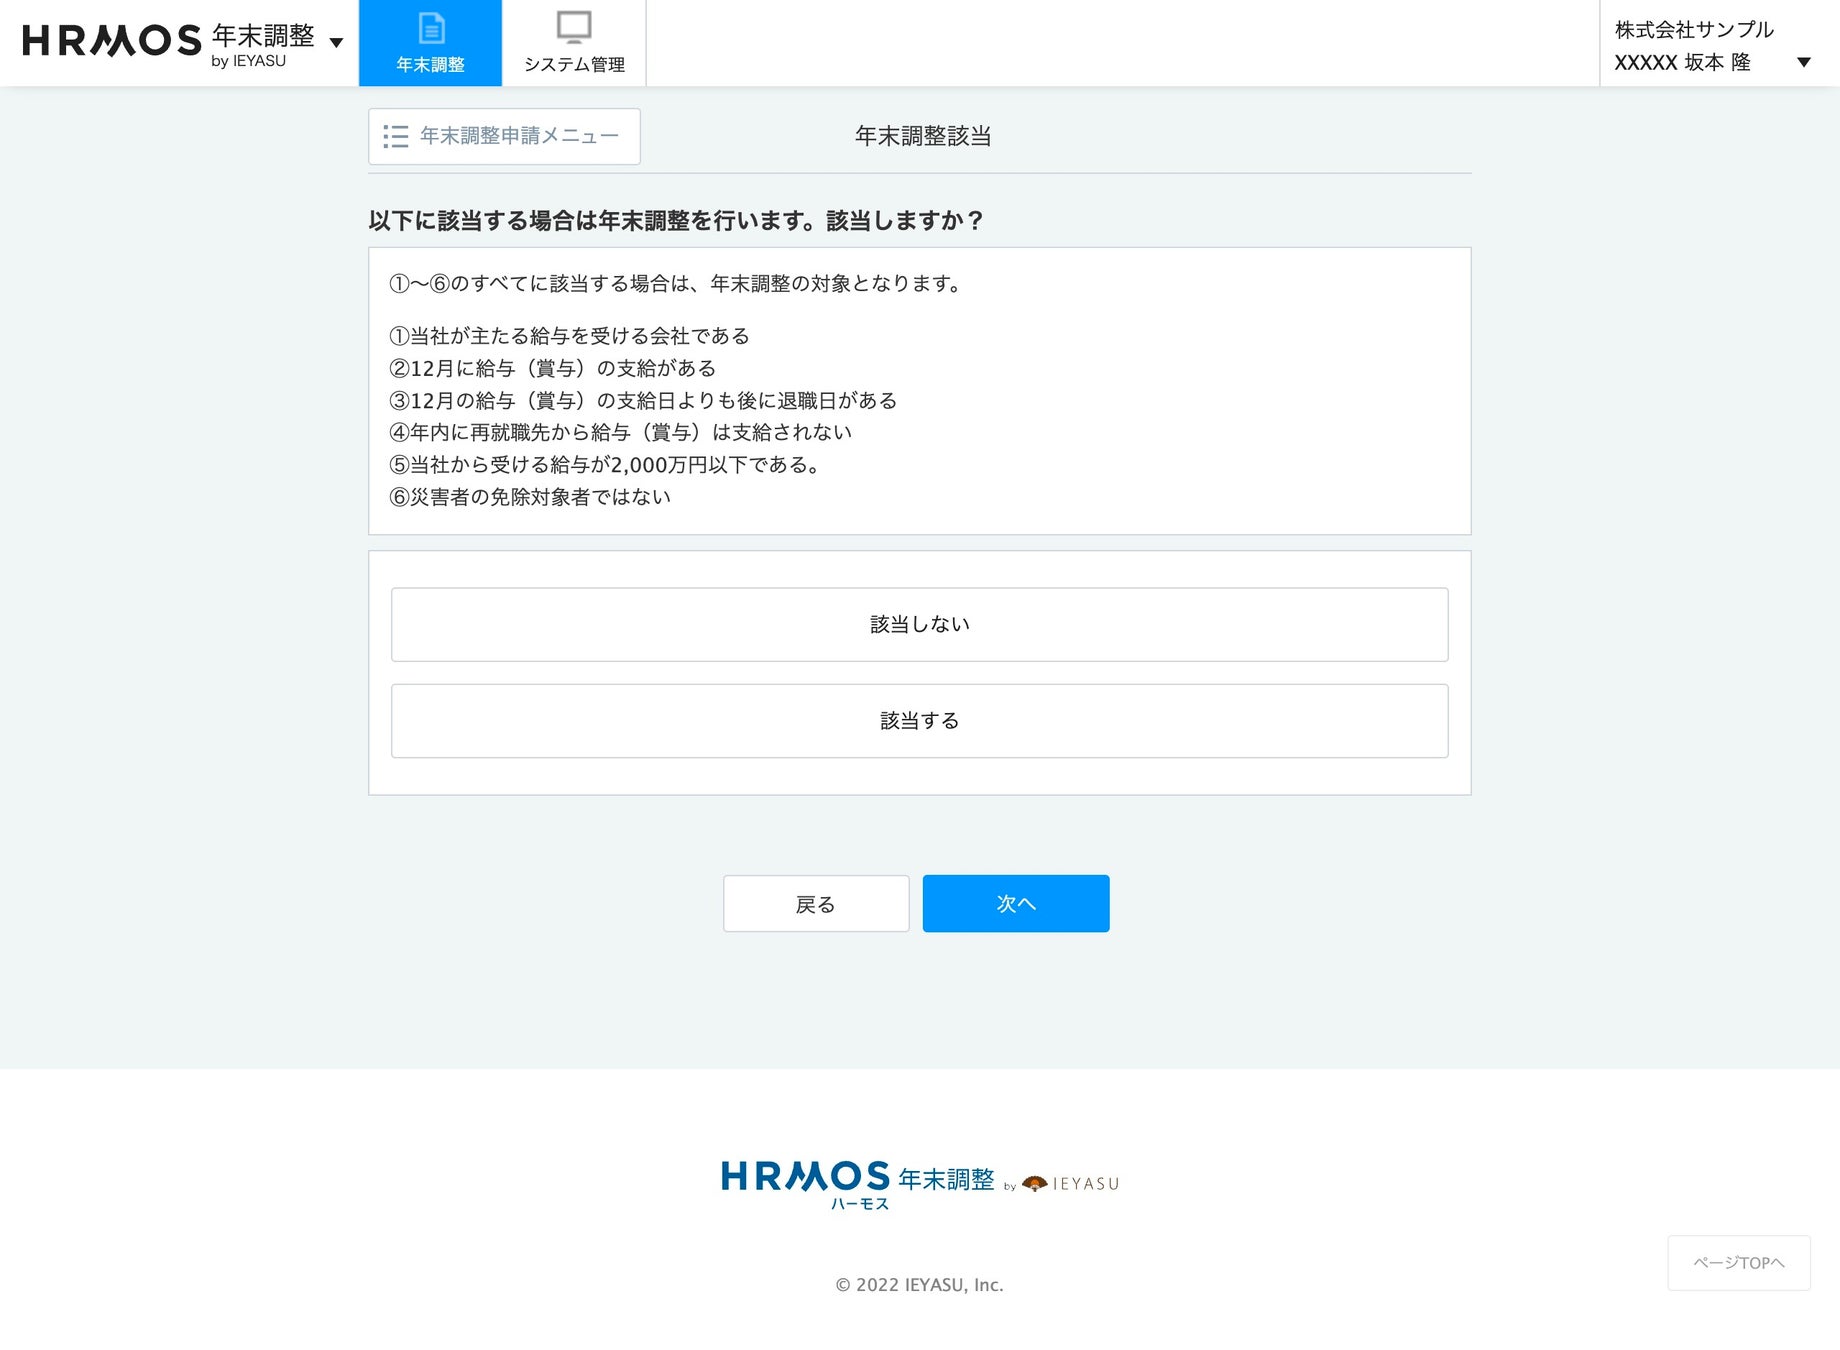Click the システム管理 monitor icon

click(x=574, y=28)
